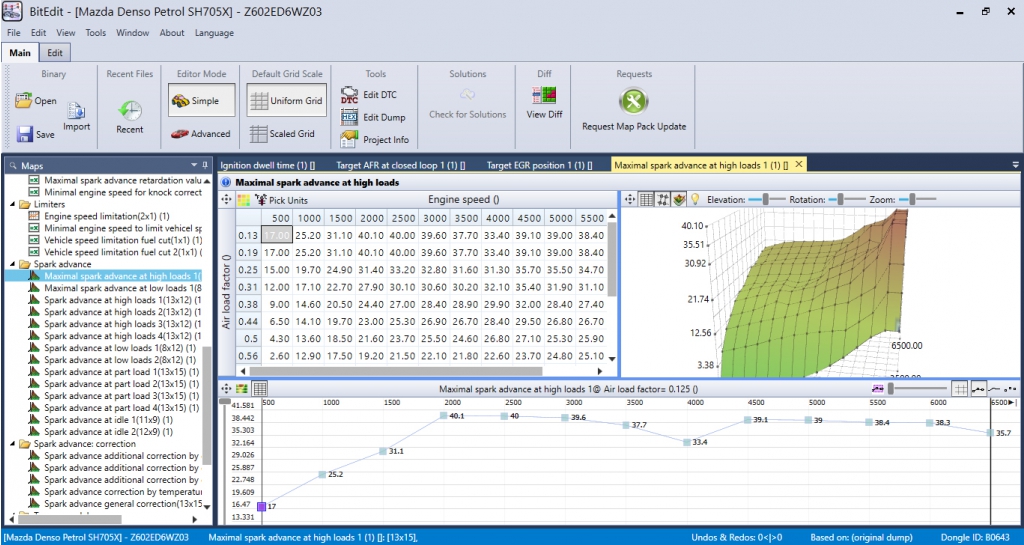Switch to Target AFR at closed loop tab
This screenshot has width=1024, height=545.
(401, 165)
